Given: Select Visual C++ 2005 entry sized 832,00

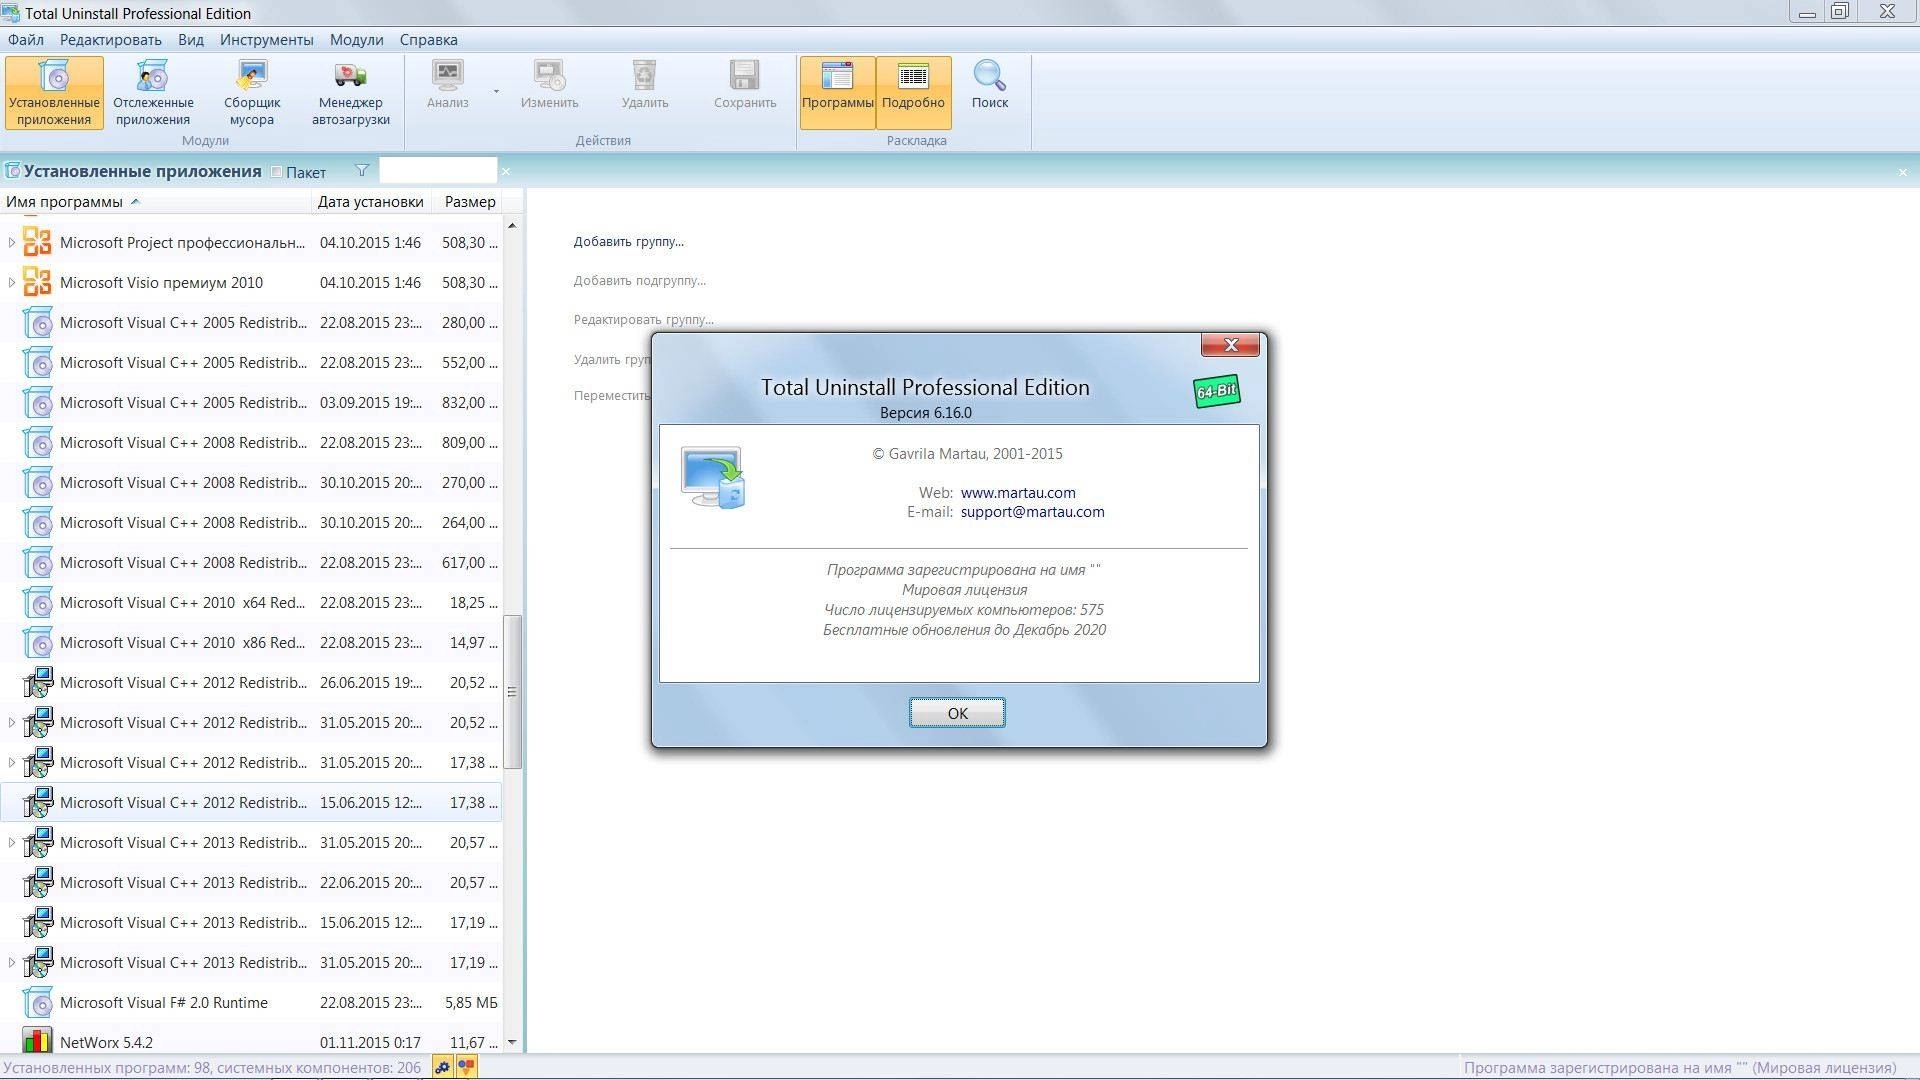Looking at the screenshot, I should (250, 402).
